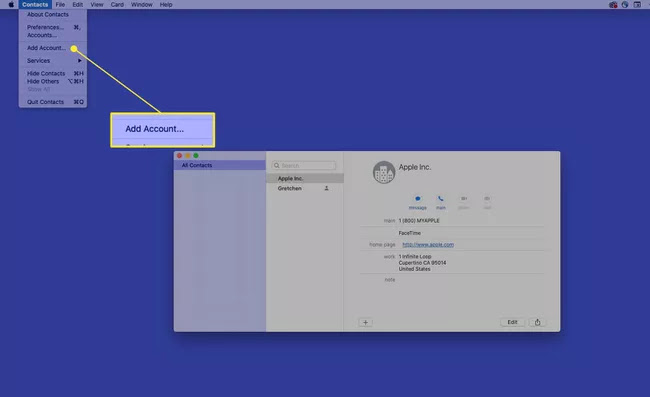
Task: Click the 1 (800) MYAPPLE phone number
Action: [x=419, y=221]
